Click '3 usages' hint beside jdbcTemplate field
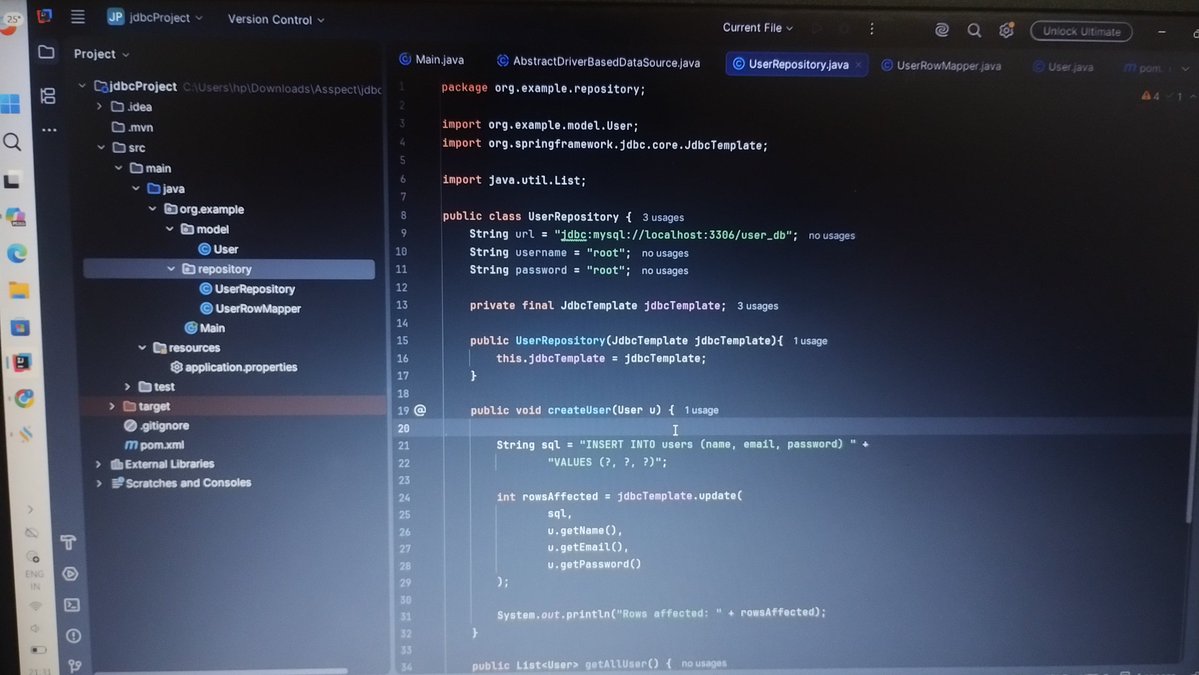1199x675 pixels. [758, 306]
